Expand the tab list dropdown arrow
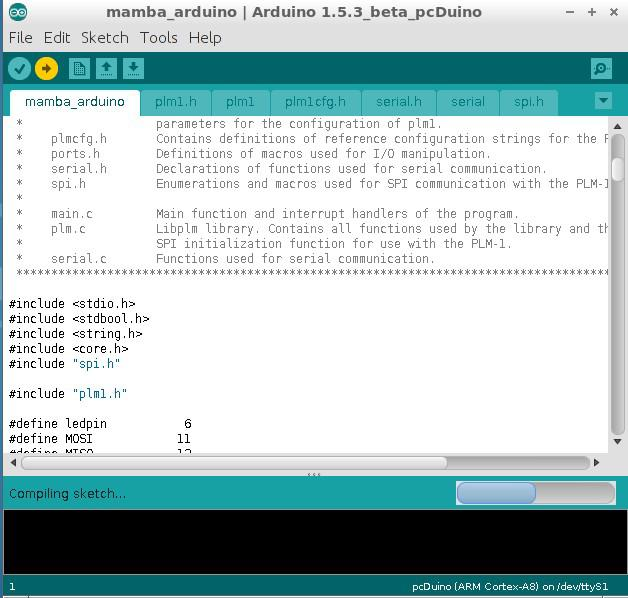Viewport: 628px width, 598px height. click(x=603, y=101)
